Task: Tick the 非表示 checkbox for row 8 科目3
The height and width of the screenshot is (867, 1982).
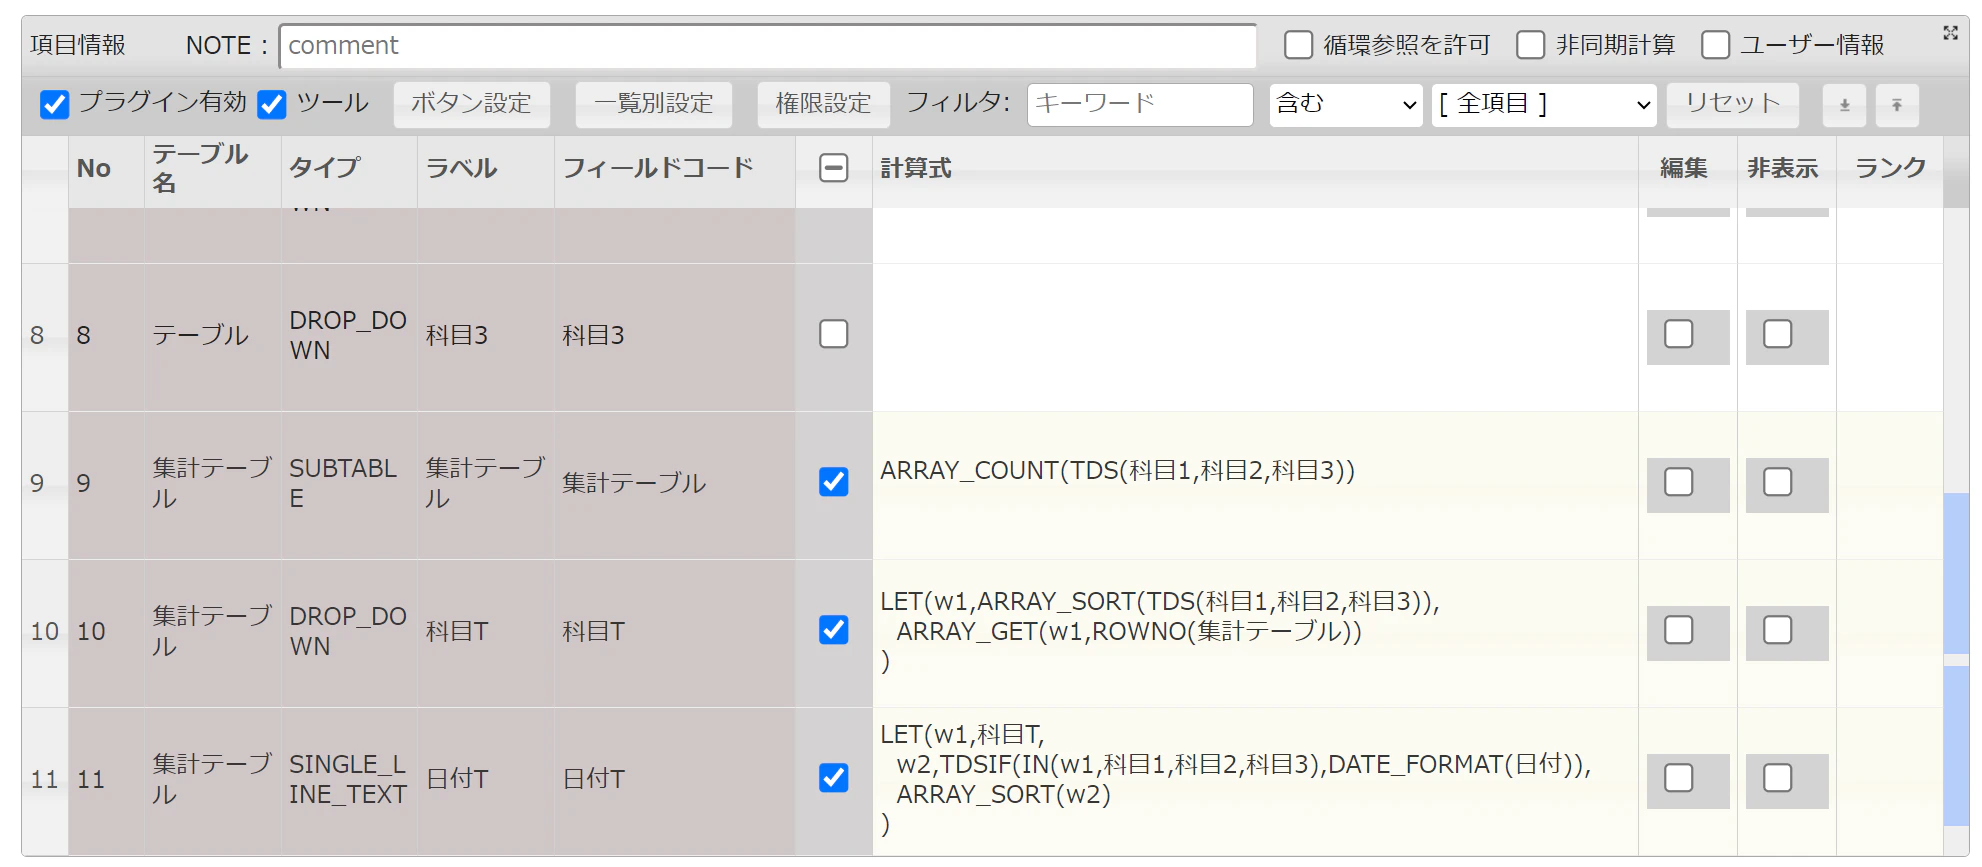Action: (1778, 334)
